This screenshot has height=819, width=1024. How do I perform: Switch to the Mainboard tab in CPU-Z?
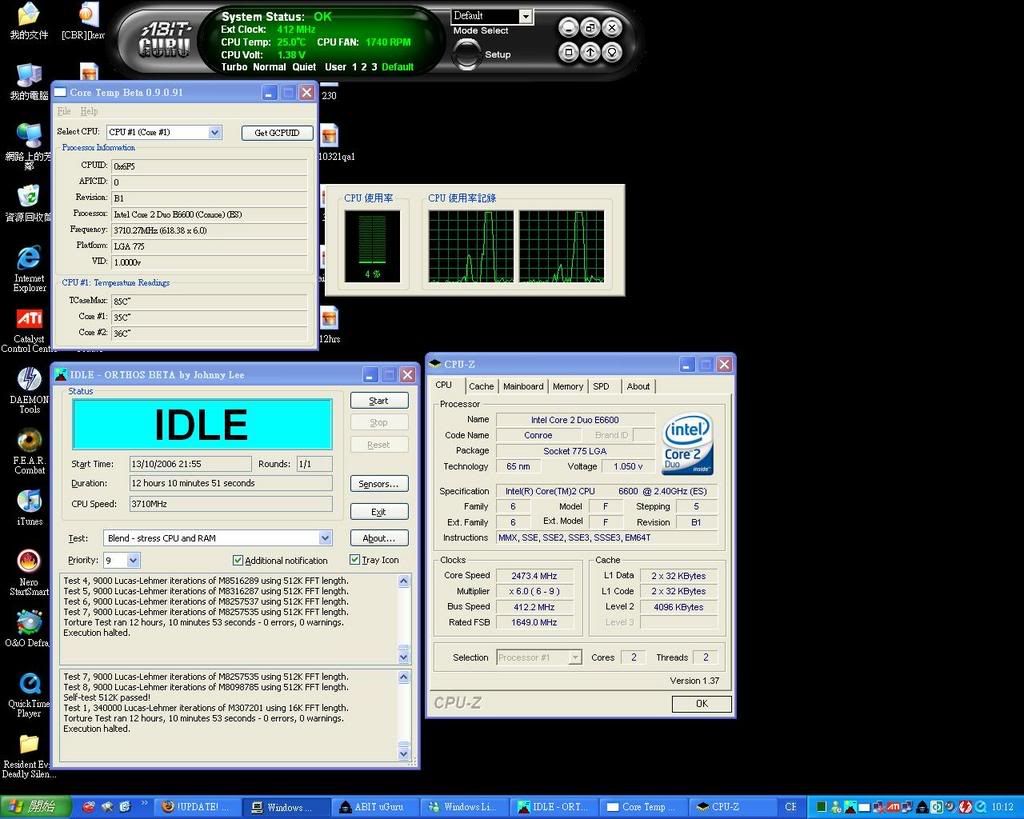[x=523, y=387]
